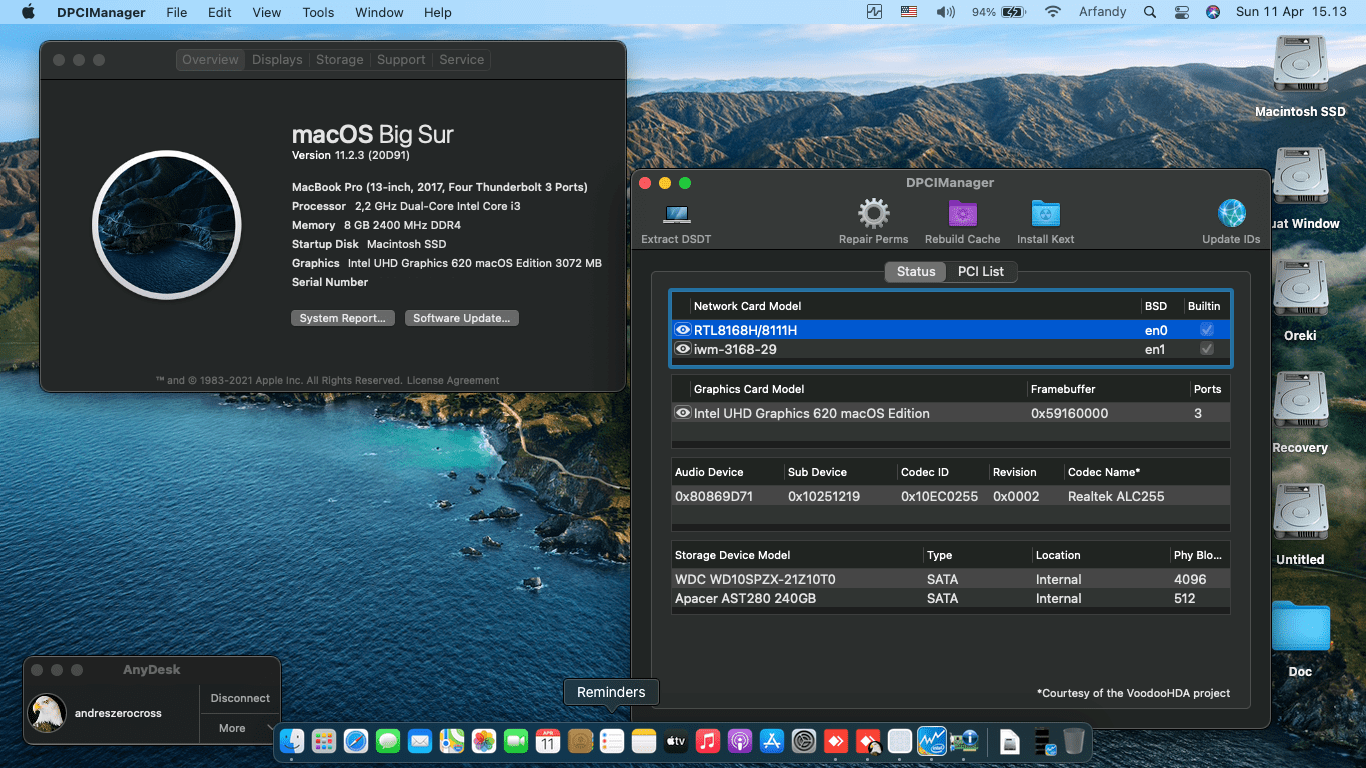Click the System Report button
Viewport: 1366px width, 768px height.
342,318
